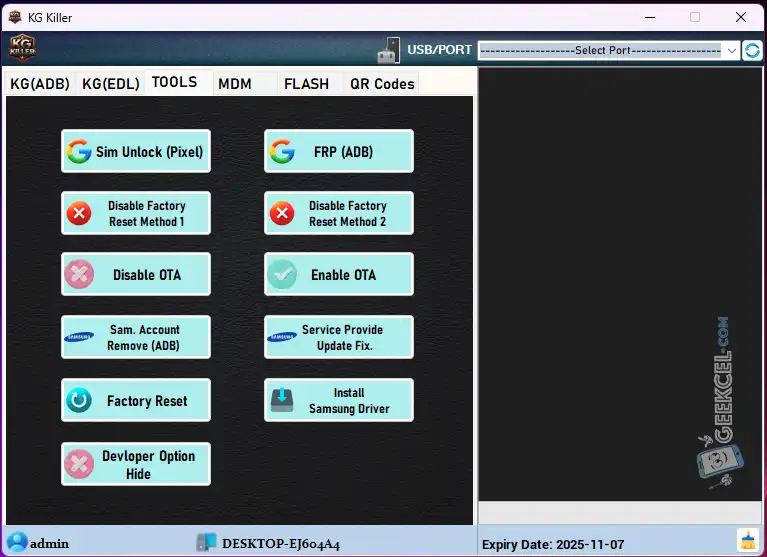The width and height of the screenshot is (767, 557).
Task: Click the green checkmark icon on Enable OTA
Action: click(282, 274)
